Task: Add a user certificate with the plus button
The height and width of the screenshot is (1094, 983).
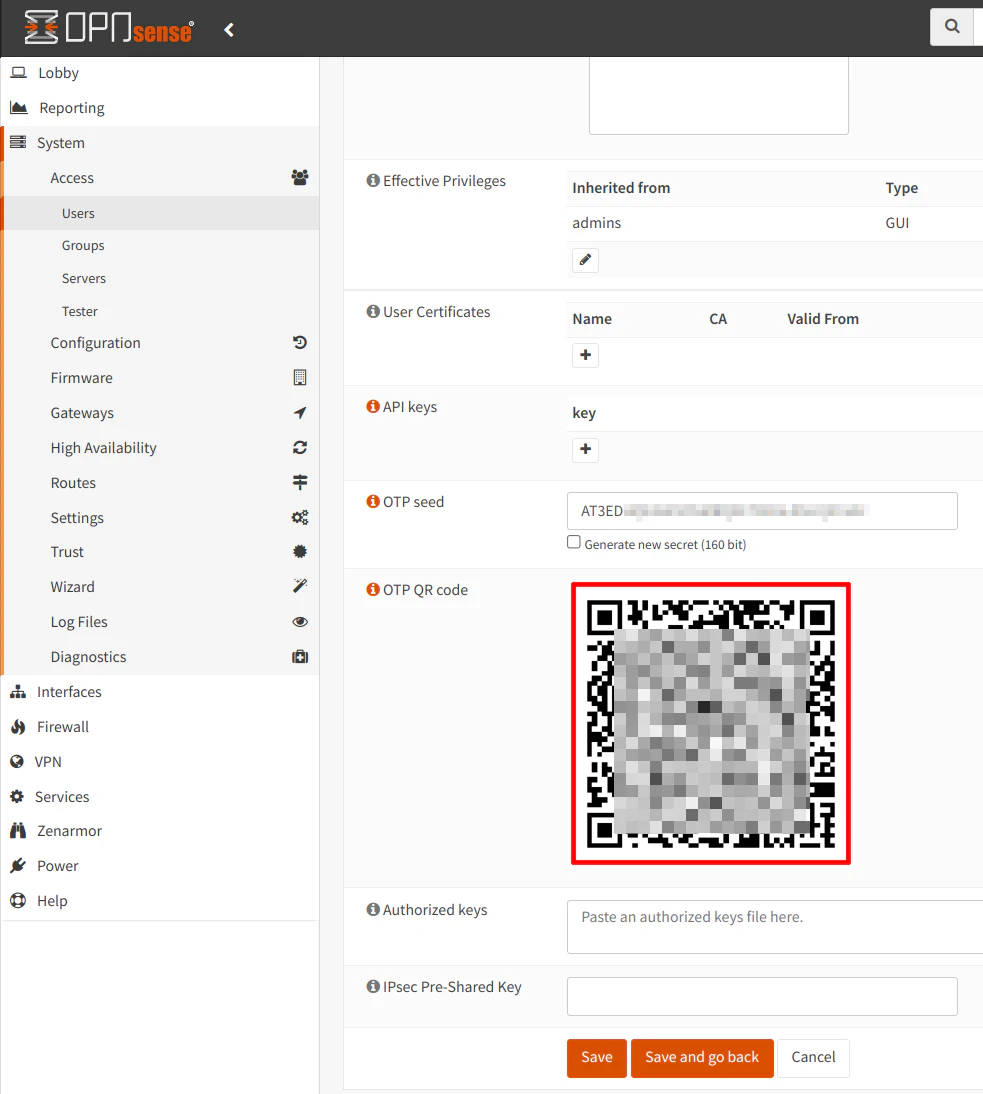Action: (x=585, y=355)
